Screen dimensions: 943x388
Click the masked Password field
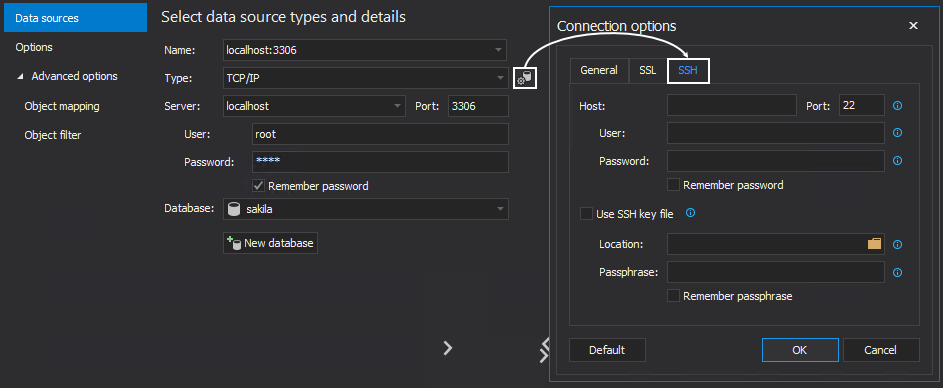[x=380, y=162]
